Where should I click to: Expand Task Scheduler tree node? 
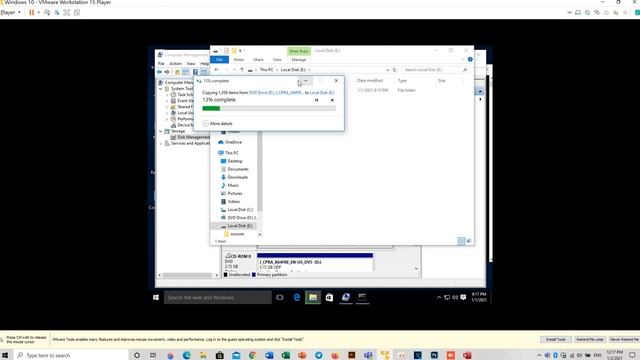[x=167, y=95]
